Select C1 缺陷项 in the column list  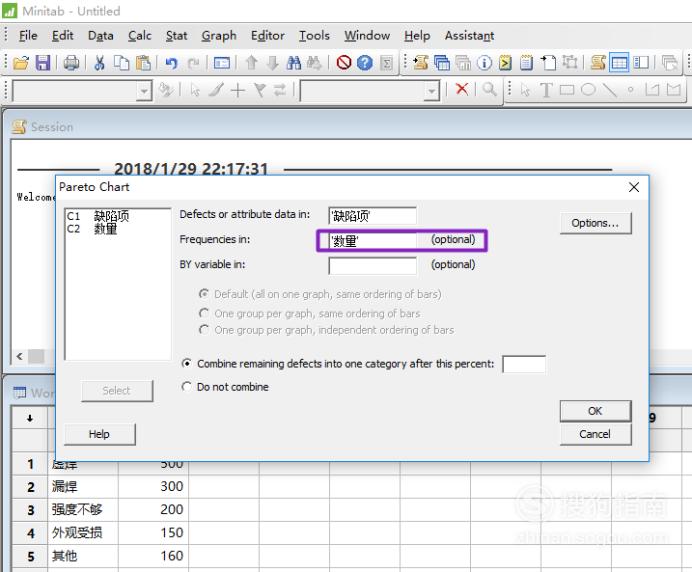click(x=98, y=216)
